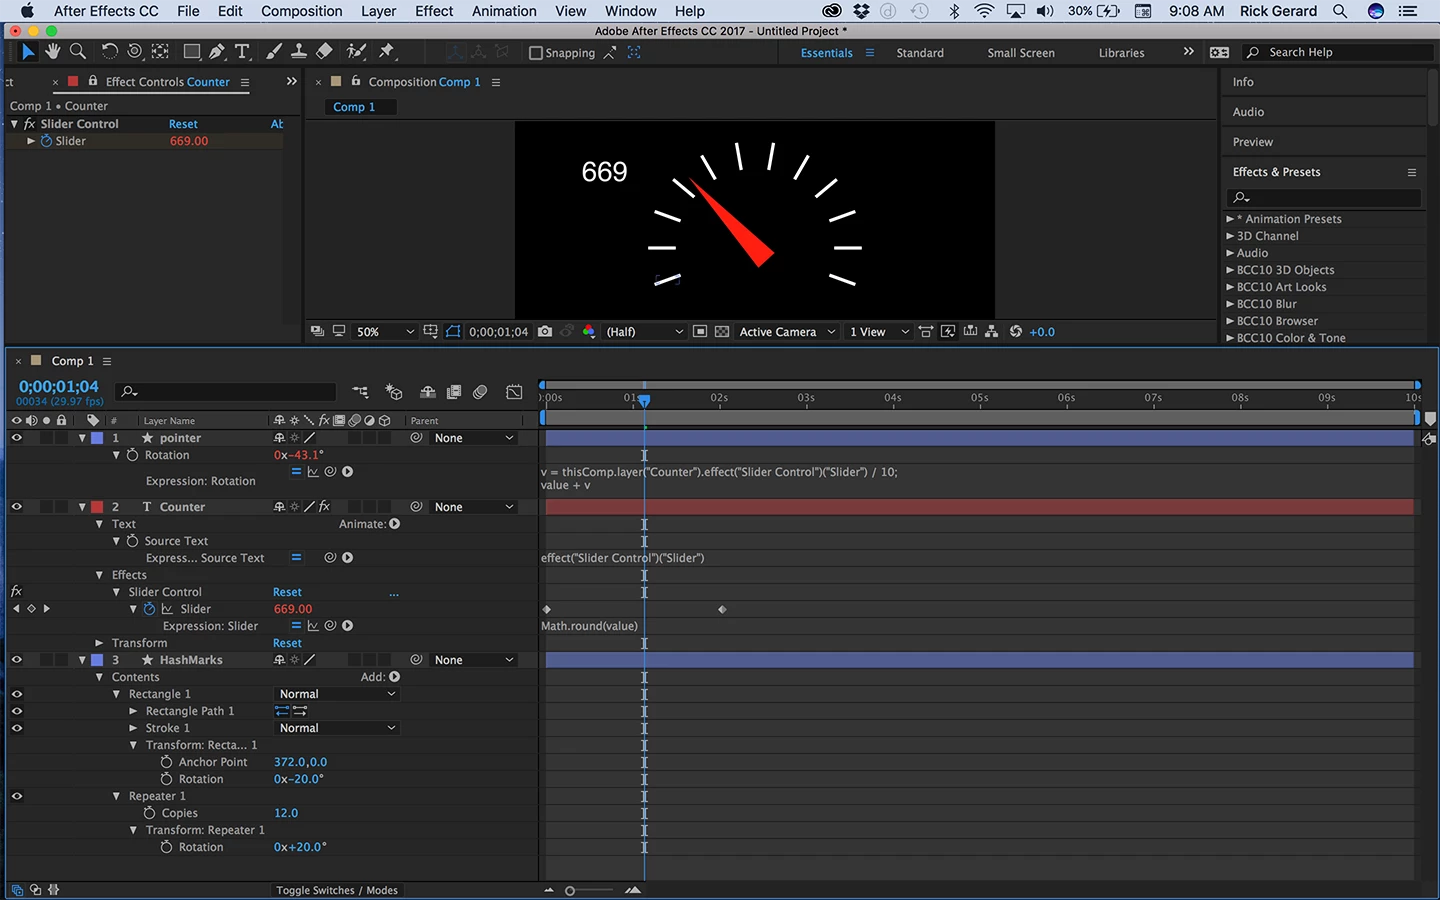Select the Puppet Pin tool

coord(387,52)
